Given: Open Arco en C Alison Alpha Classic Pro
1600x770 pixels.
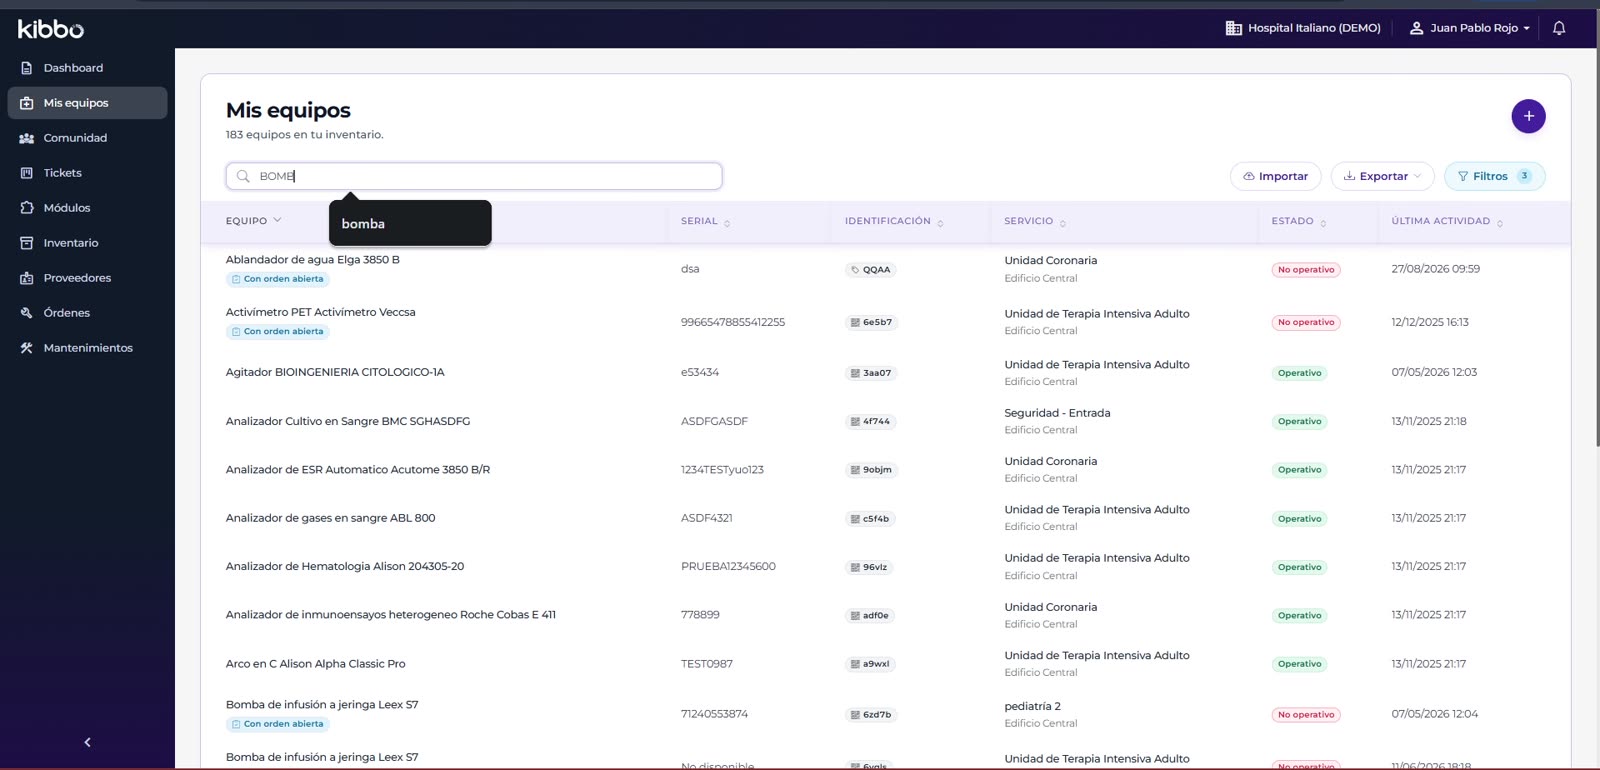Looking at the screenshot, I should 316,664.
